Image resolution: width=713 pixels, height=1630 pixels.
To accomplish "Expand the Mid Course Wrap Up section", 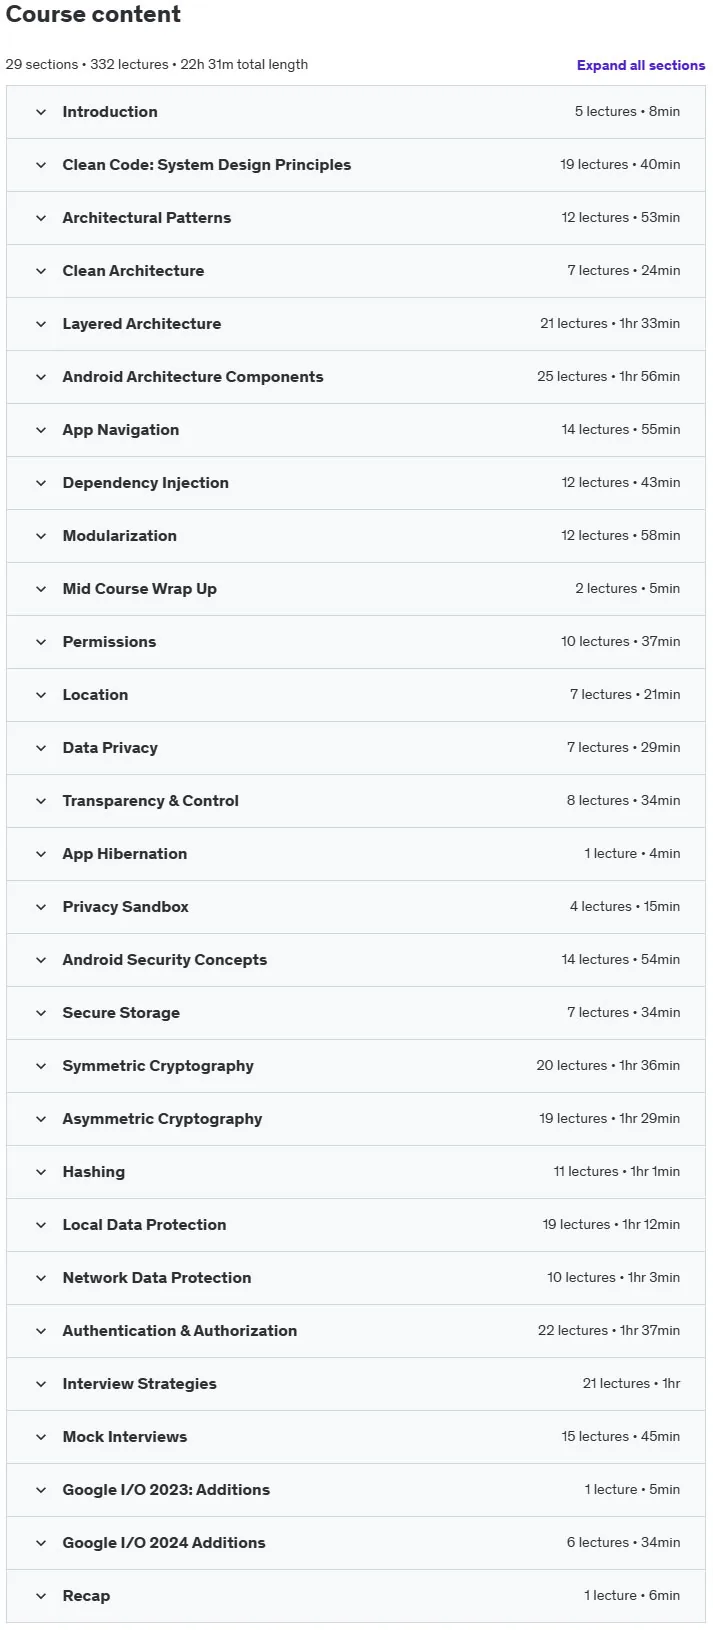I will [x=356, y=589].
